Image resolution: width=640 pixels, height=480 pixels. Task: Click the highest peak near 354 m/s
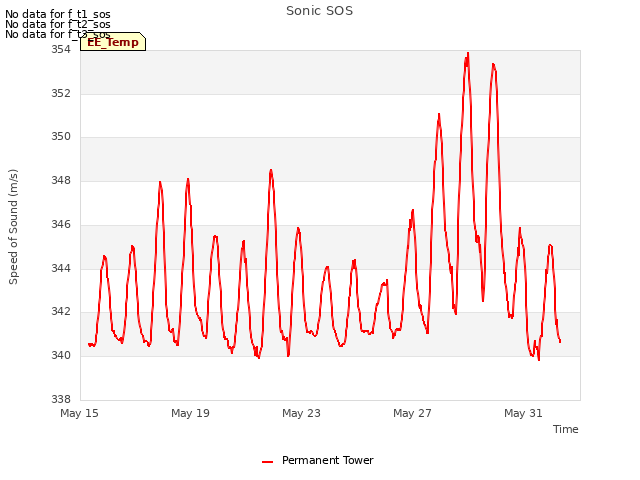(x=468, y=53)
